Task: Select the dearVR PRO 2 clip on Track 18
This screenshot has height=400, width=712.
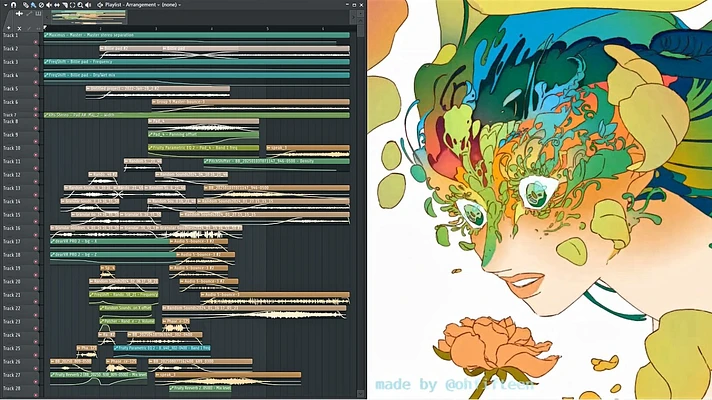Action: (113, 255)
